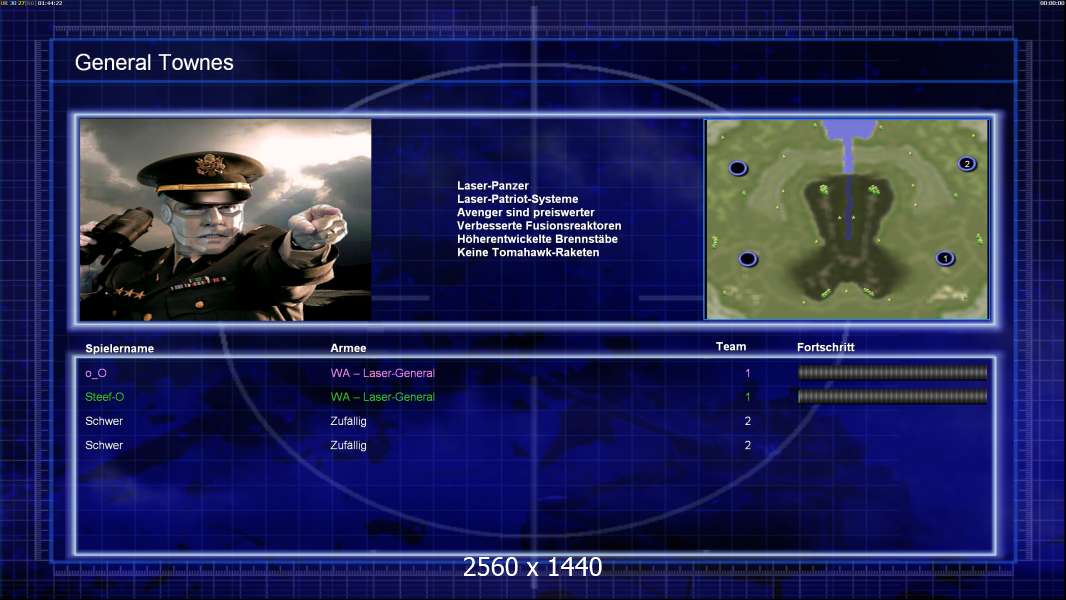Click the first Zufällig army entry
1066x600 pixels.
[349, 421]
